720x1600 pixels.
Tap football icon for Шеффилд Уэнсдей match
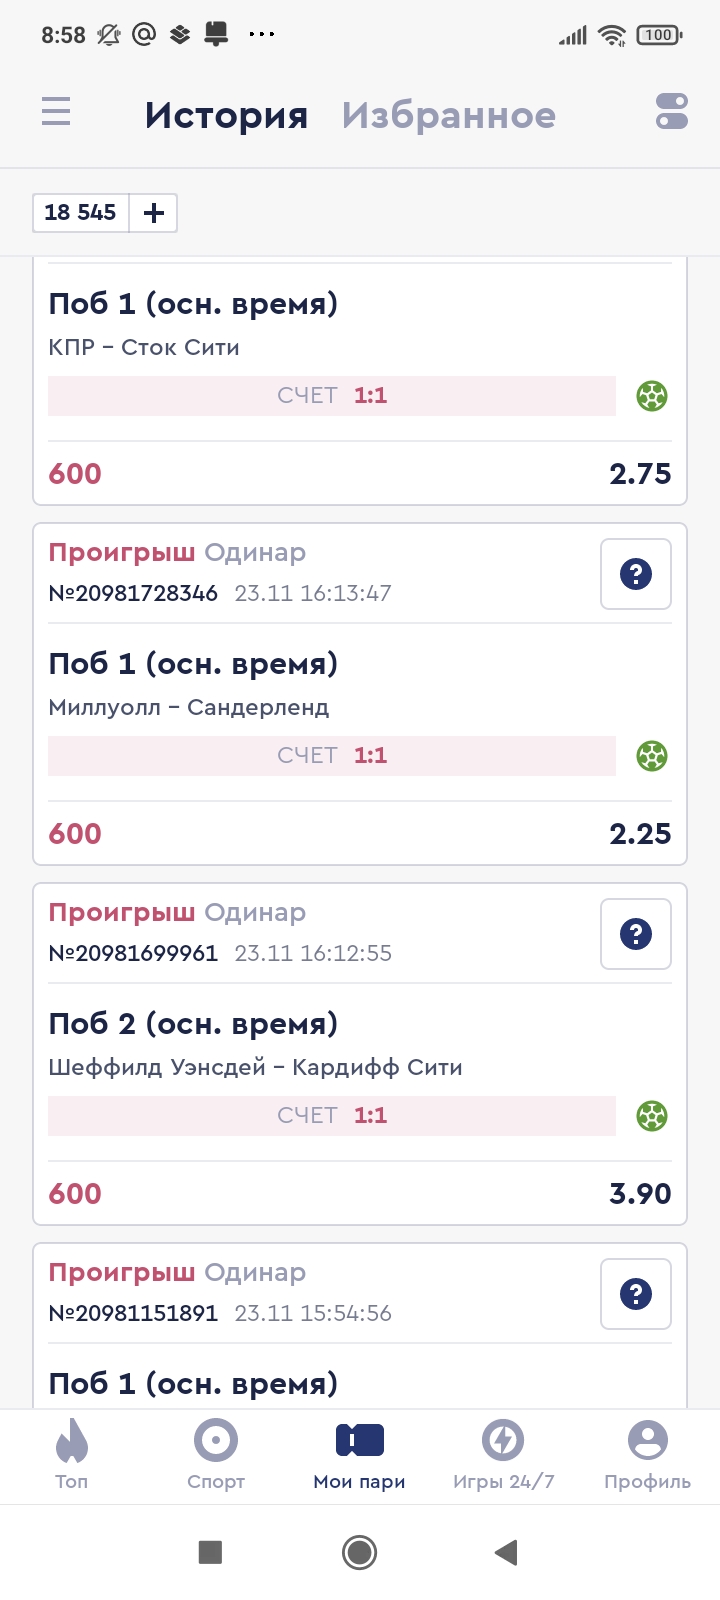coord(652,1116)
